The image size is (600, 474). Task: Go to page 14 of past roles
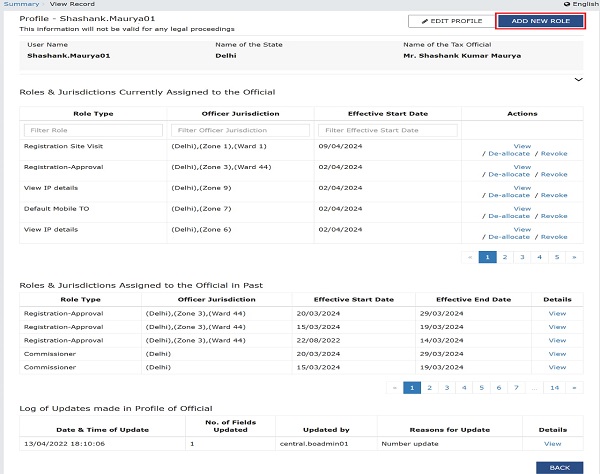(x=554, y=388)
